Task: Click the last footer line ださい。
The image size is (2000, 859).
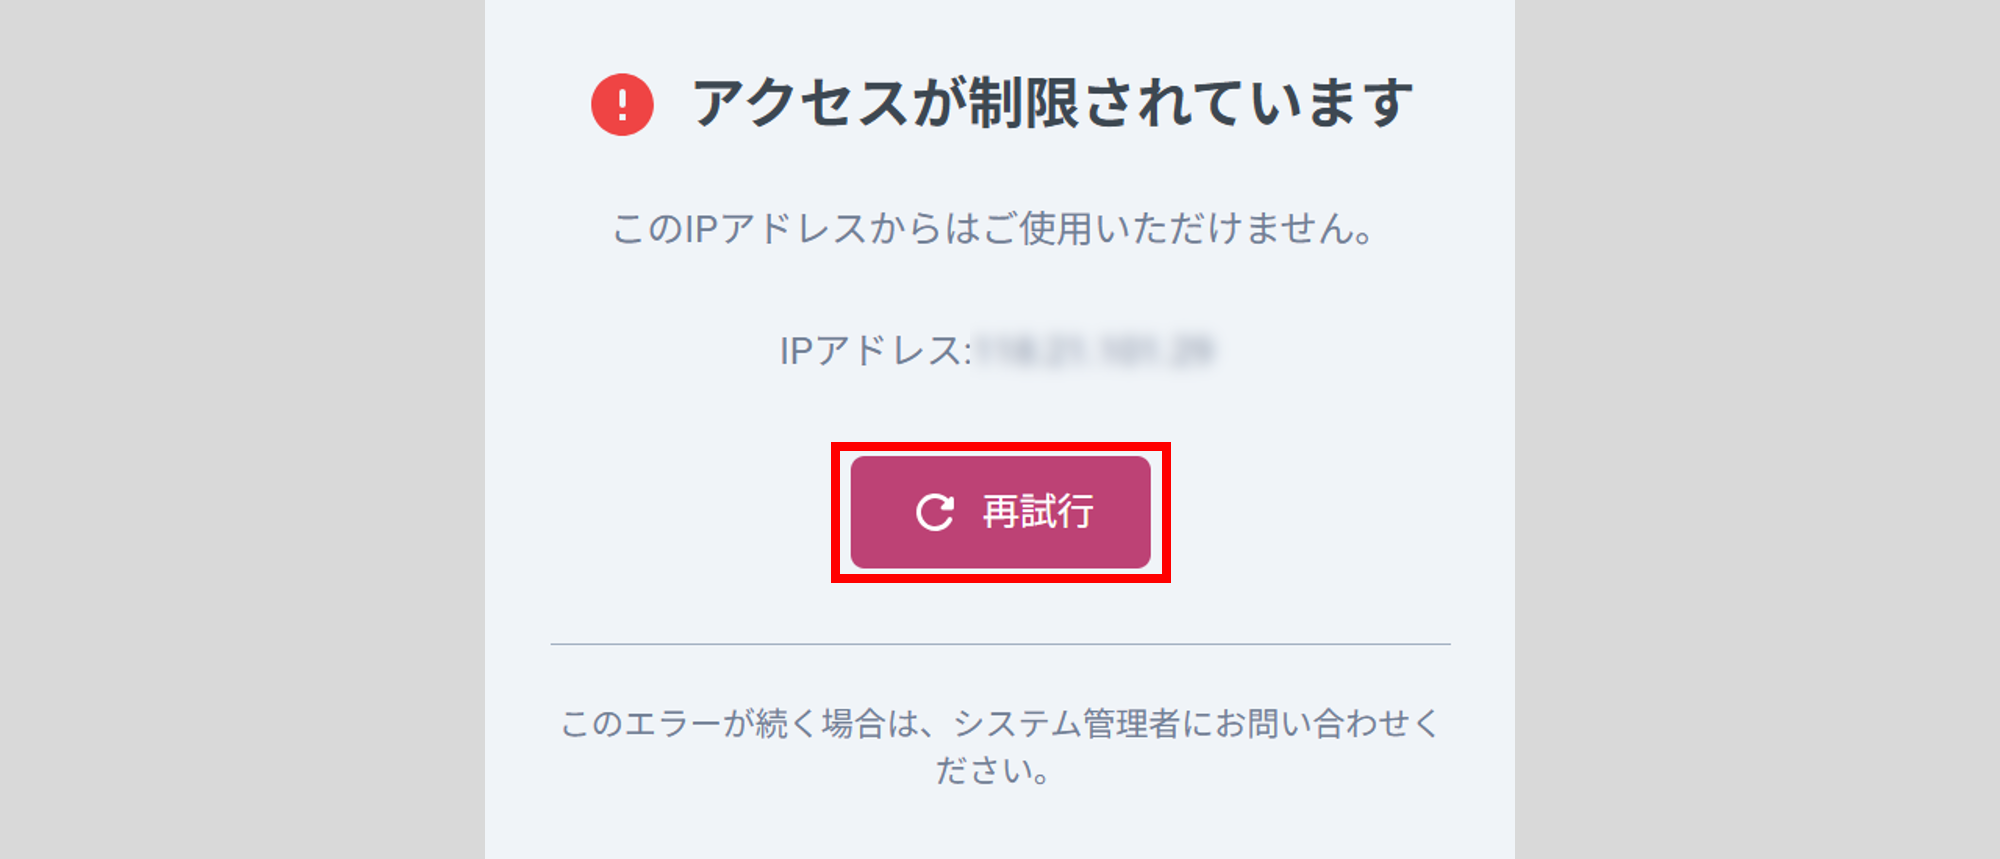Action: pyautogui.click(x=992, y=771)
